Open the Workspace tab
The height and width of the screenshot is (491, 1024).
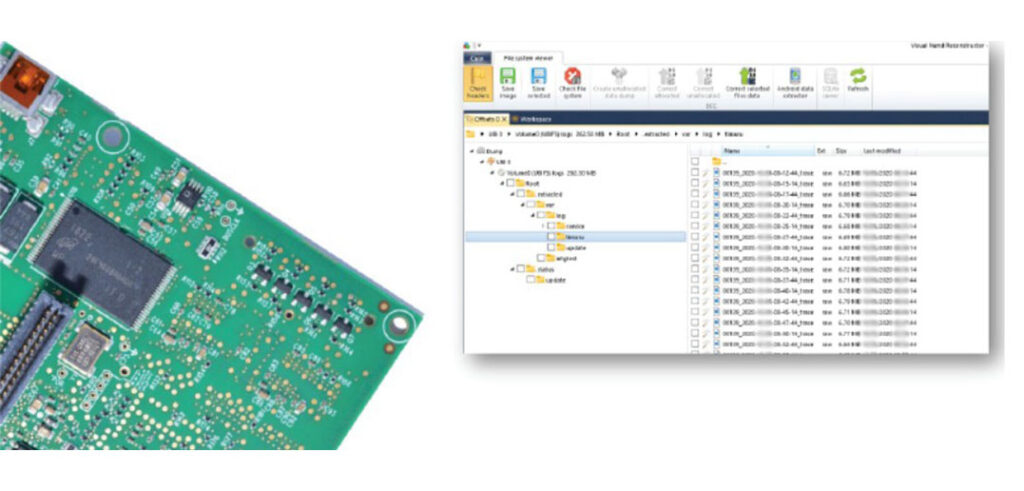(537, 119)
